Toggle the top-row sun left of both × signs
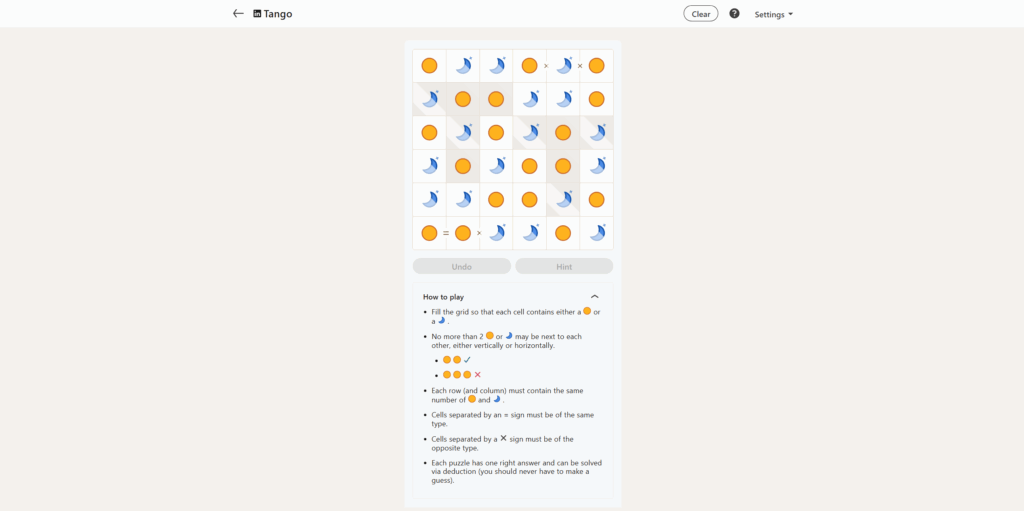 529,66
